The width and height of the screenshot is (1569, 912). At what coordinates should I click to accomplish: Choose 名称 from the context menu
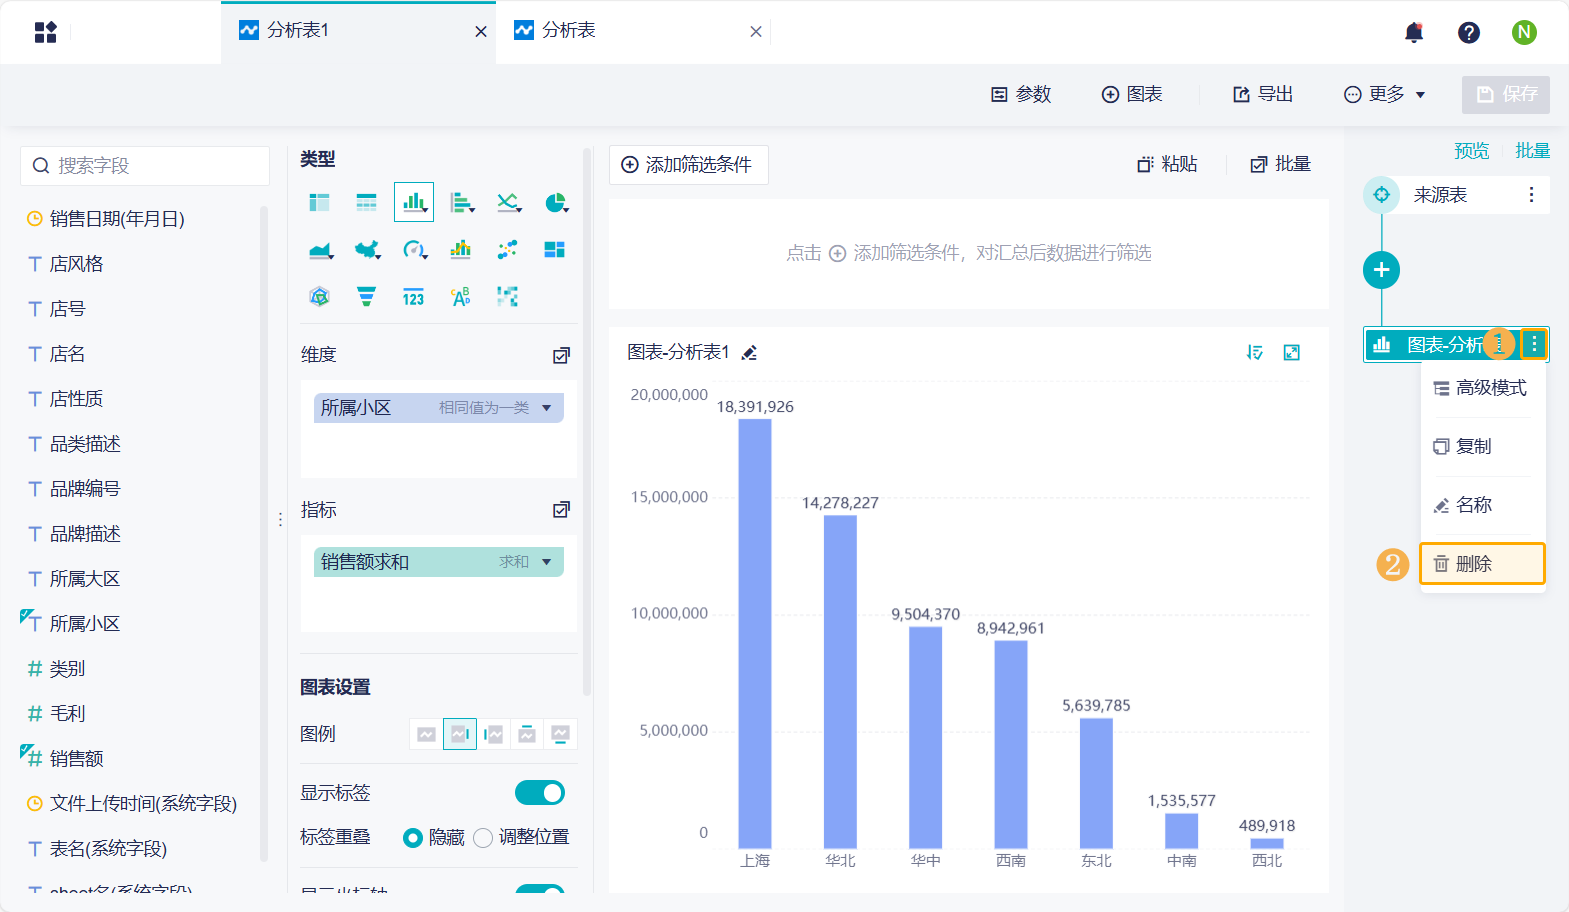pos(1483,506)
